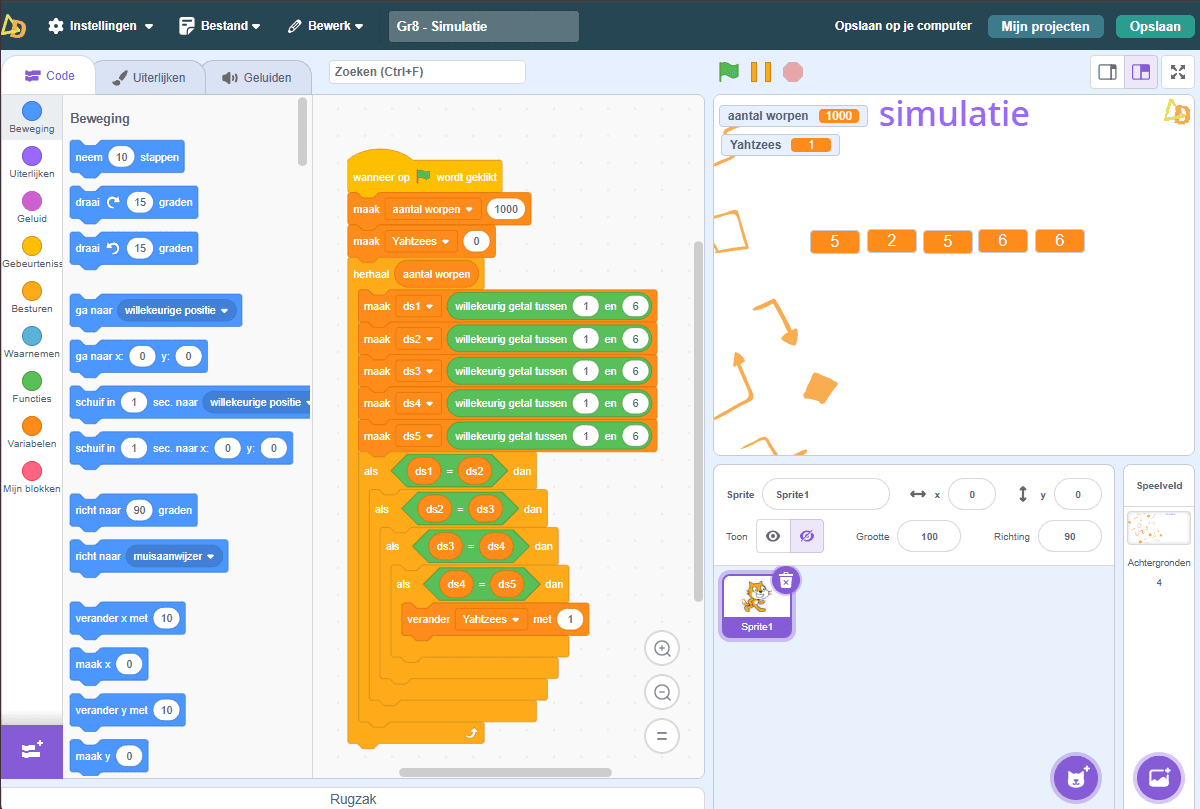Click the green flag to run the project
Image resolution: width=1200 pixels, height=809 pixels.
pyautogui.click(x=728, y=72)
